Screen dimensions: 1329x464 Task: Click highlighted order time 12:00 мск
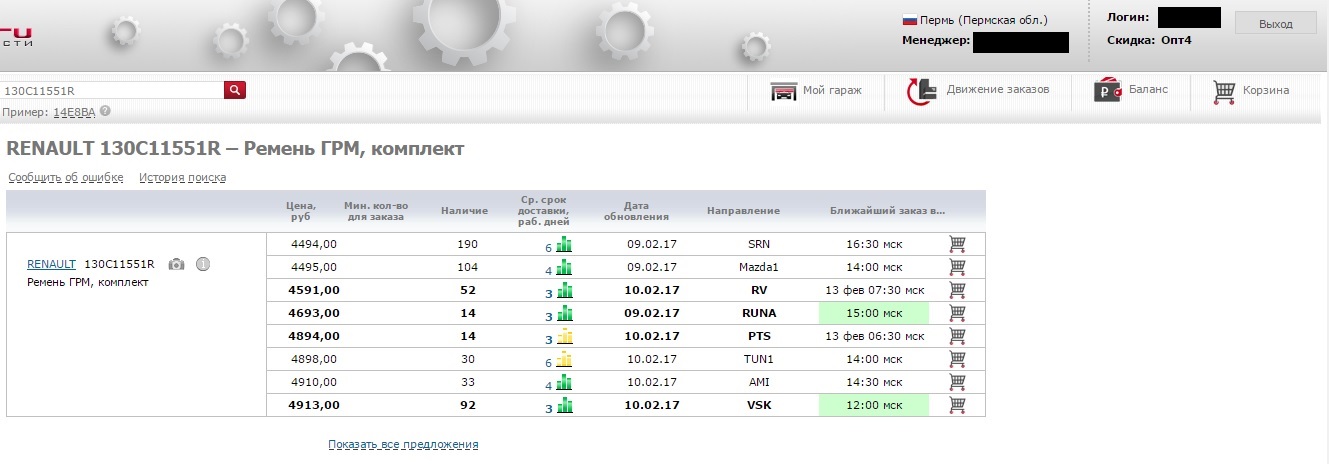874,405
